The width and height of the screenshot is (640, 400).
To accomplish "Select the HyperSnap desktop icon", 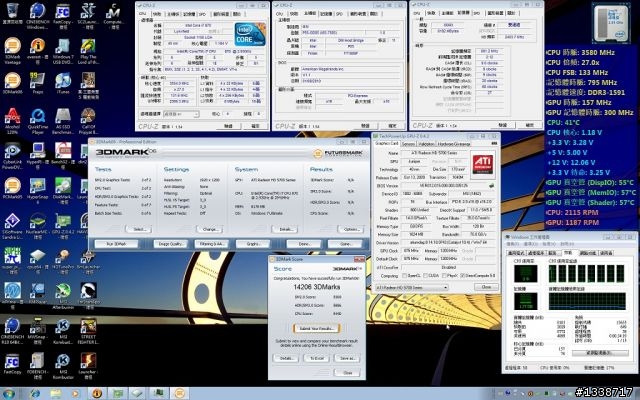I will 37,191.
